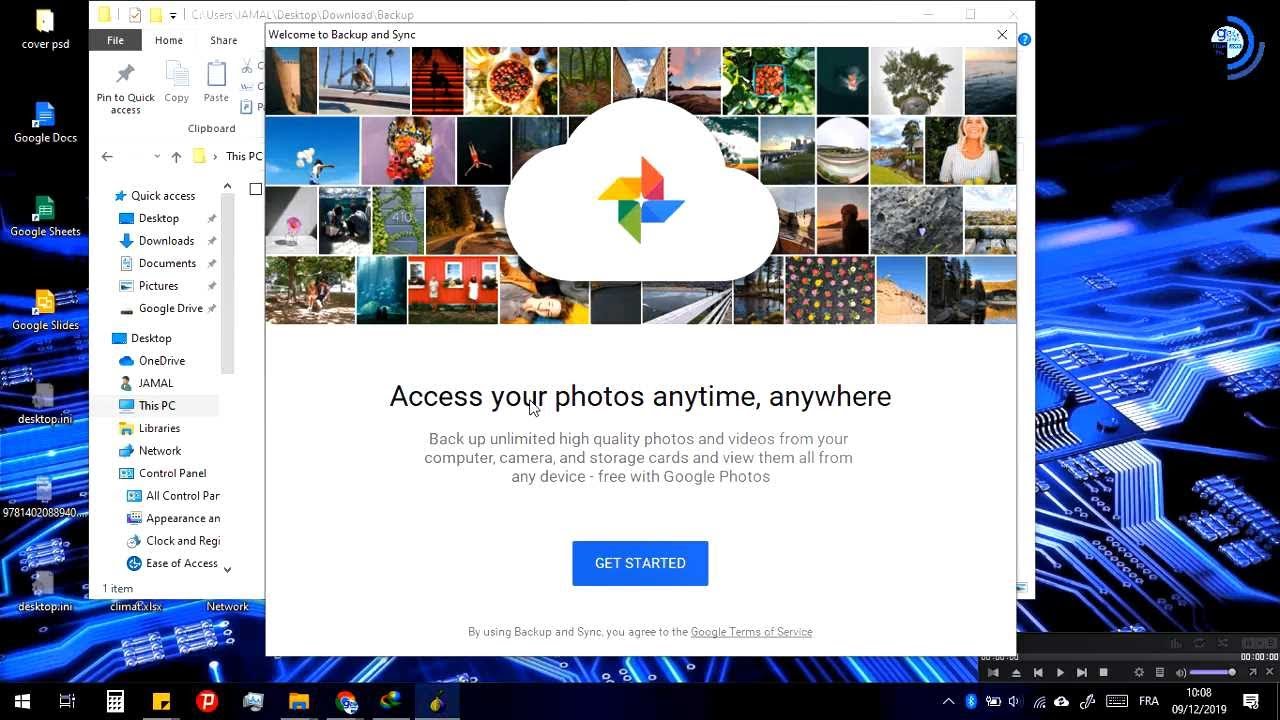This screenshot has width=1280, height=720.
Task: Open Google Slides desktop shortcut
Action: [x=45, y=311]
